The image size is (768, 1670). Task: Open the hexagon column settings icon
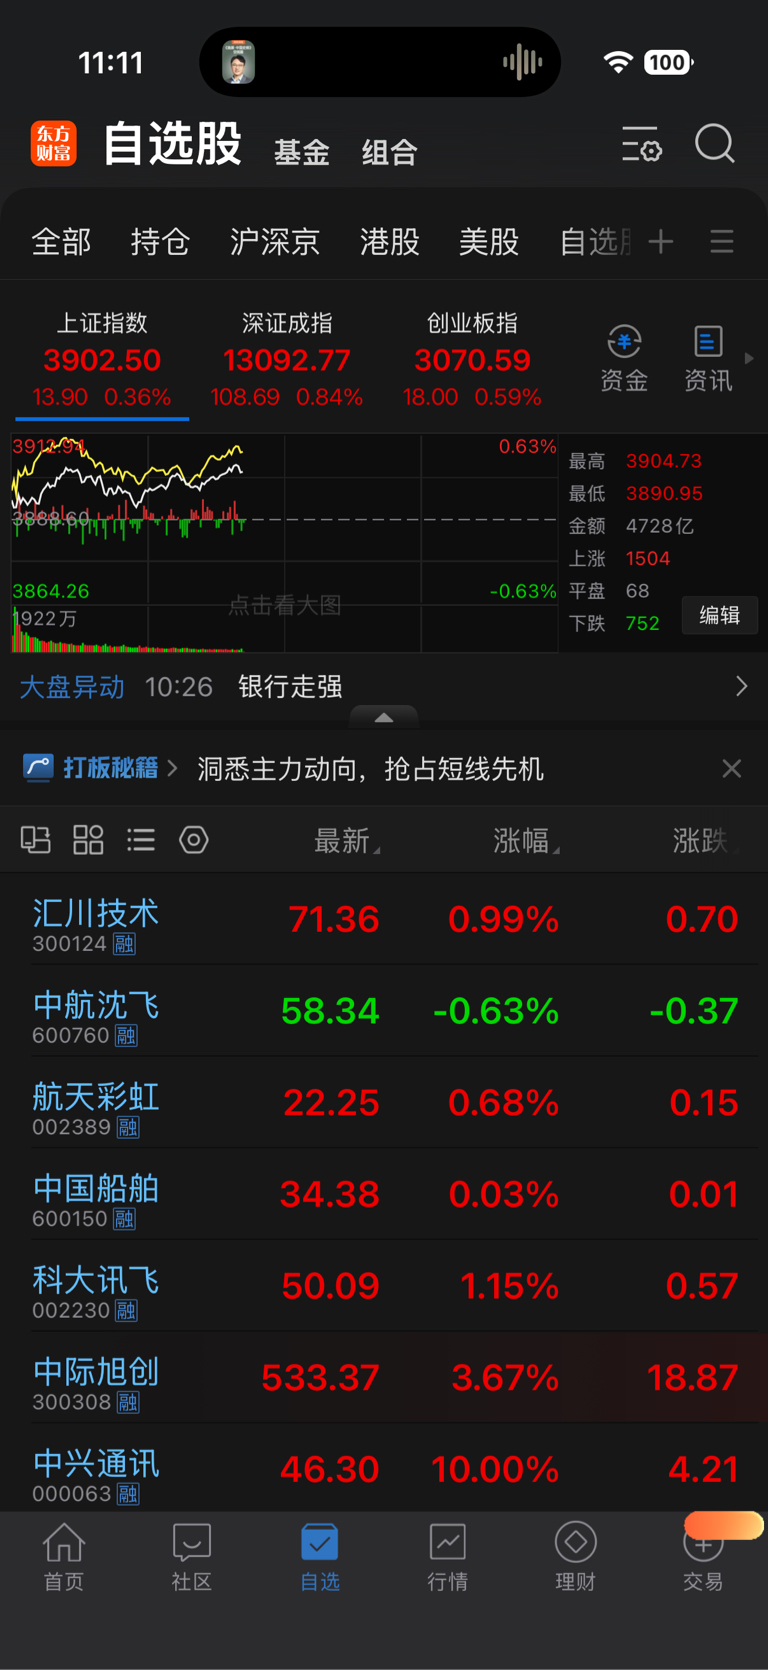pos(194,840)
